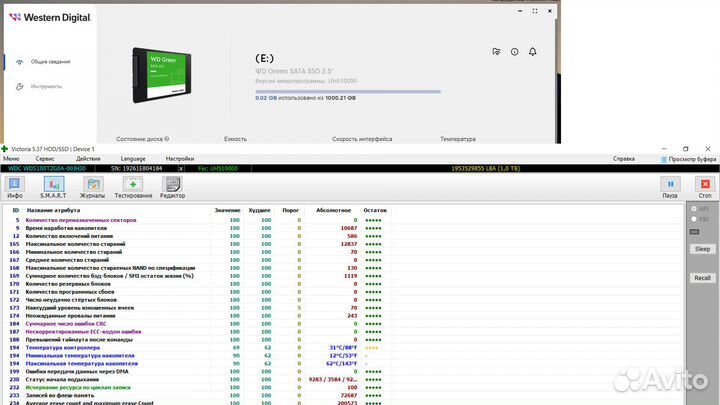Click the Остаток column header
This screenshot has height=405, width=720.
pyautogui.click(x=375, y=210)
